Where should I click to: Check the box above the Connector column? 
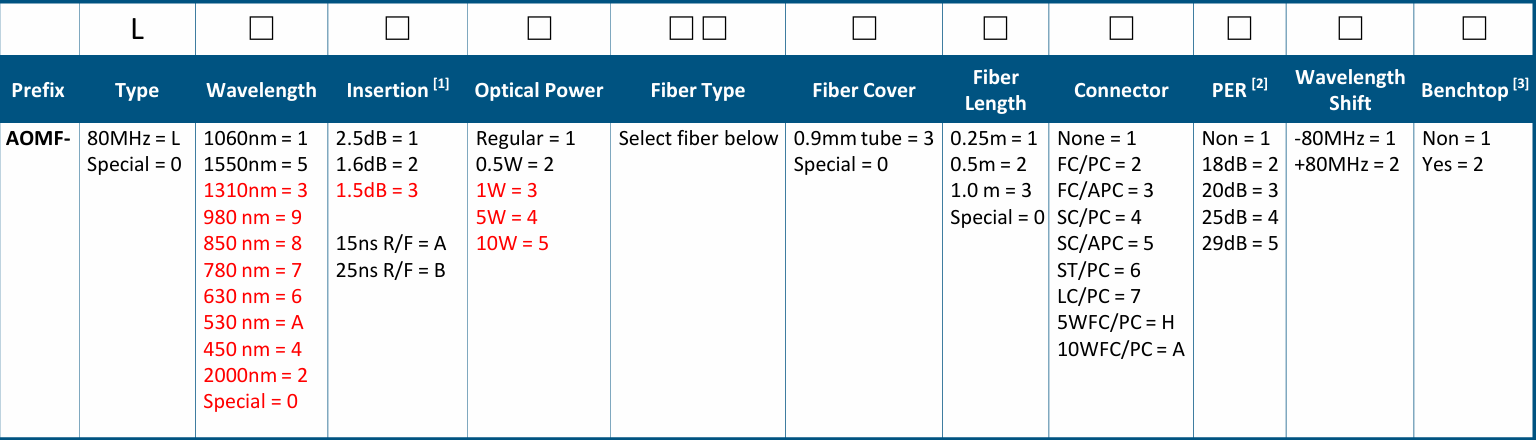(x=1120, y=29)
